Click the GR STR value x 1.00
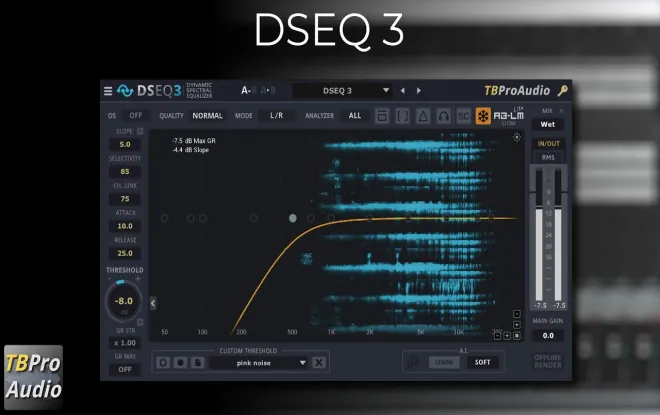Image resolution: width=660 pixels, height=415 pixels. 125,343
